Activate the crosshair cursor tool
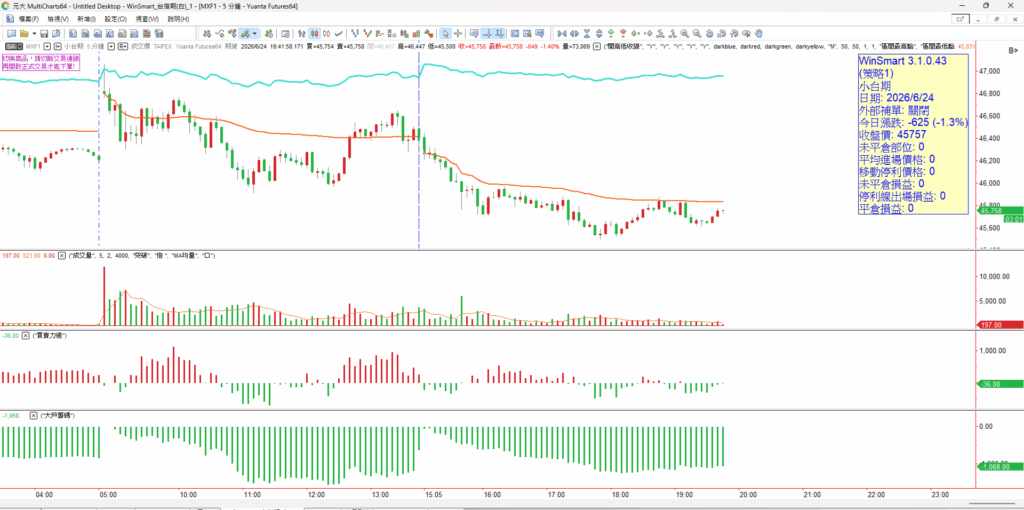 tap(458, 33)
